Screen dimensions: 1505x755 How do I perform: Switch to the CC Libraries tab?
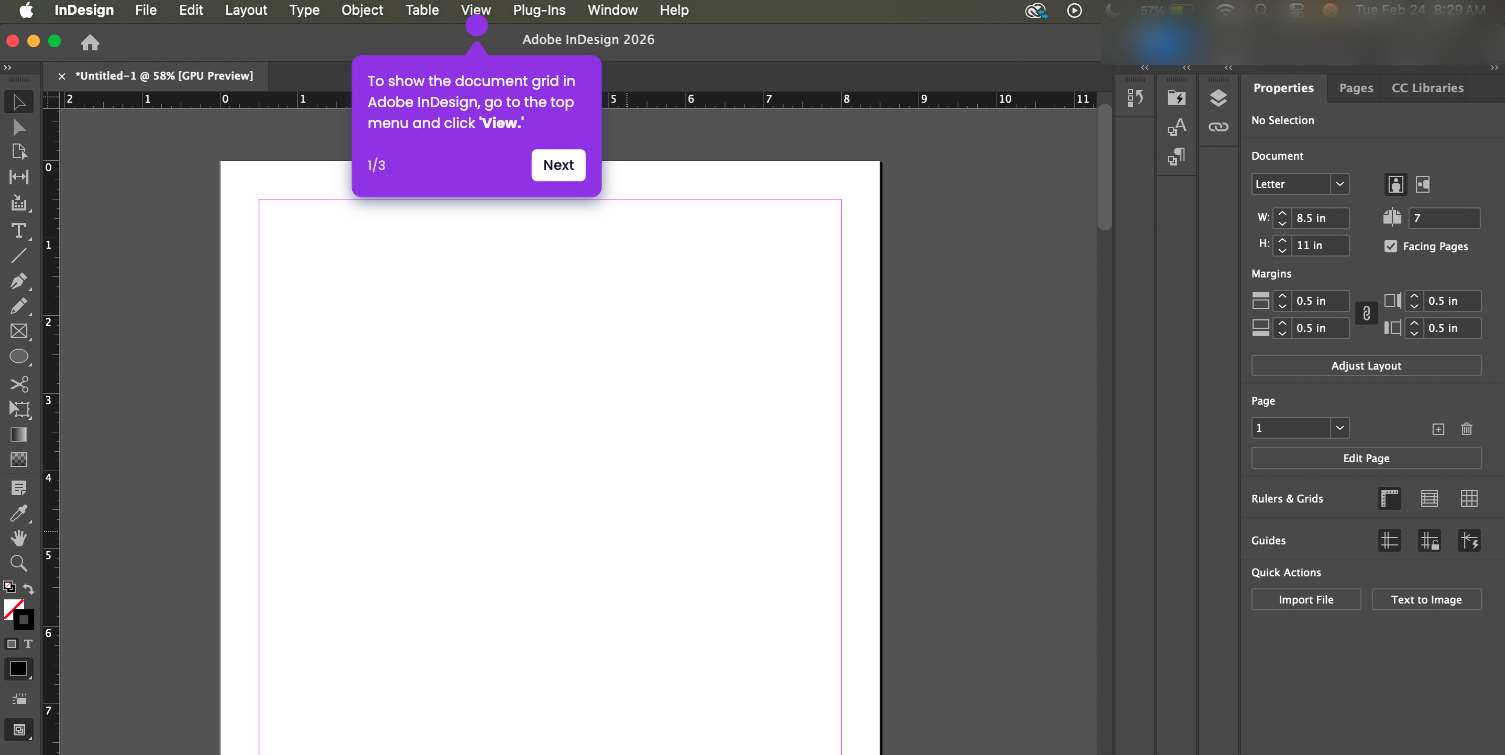1427,88
